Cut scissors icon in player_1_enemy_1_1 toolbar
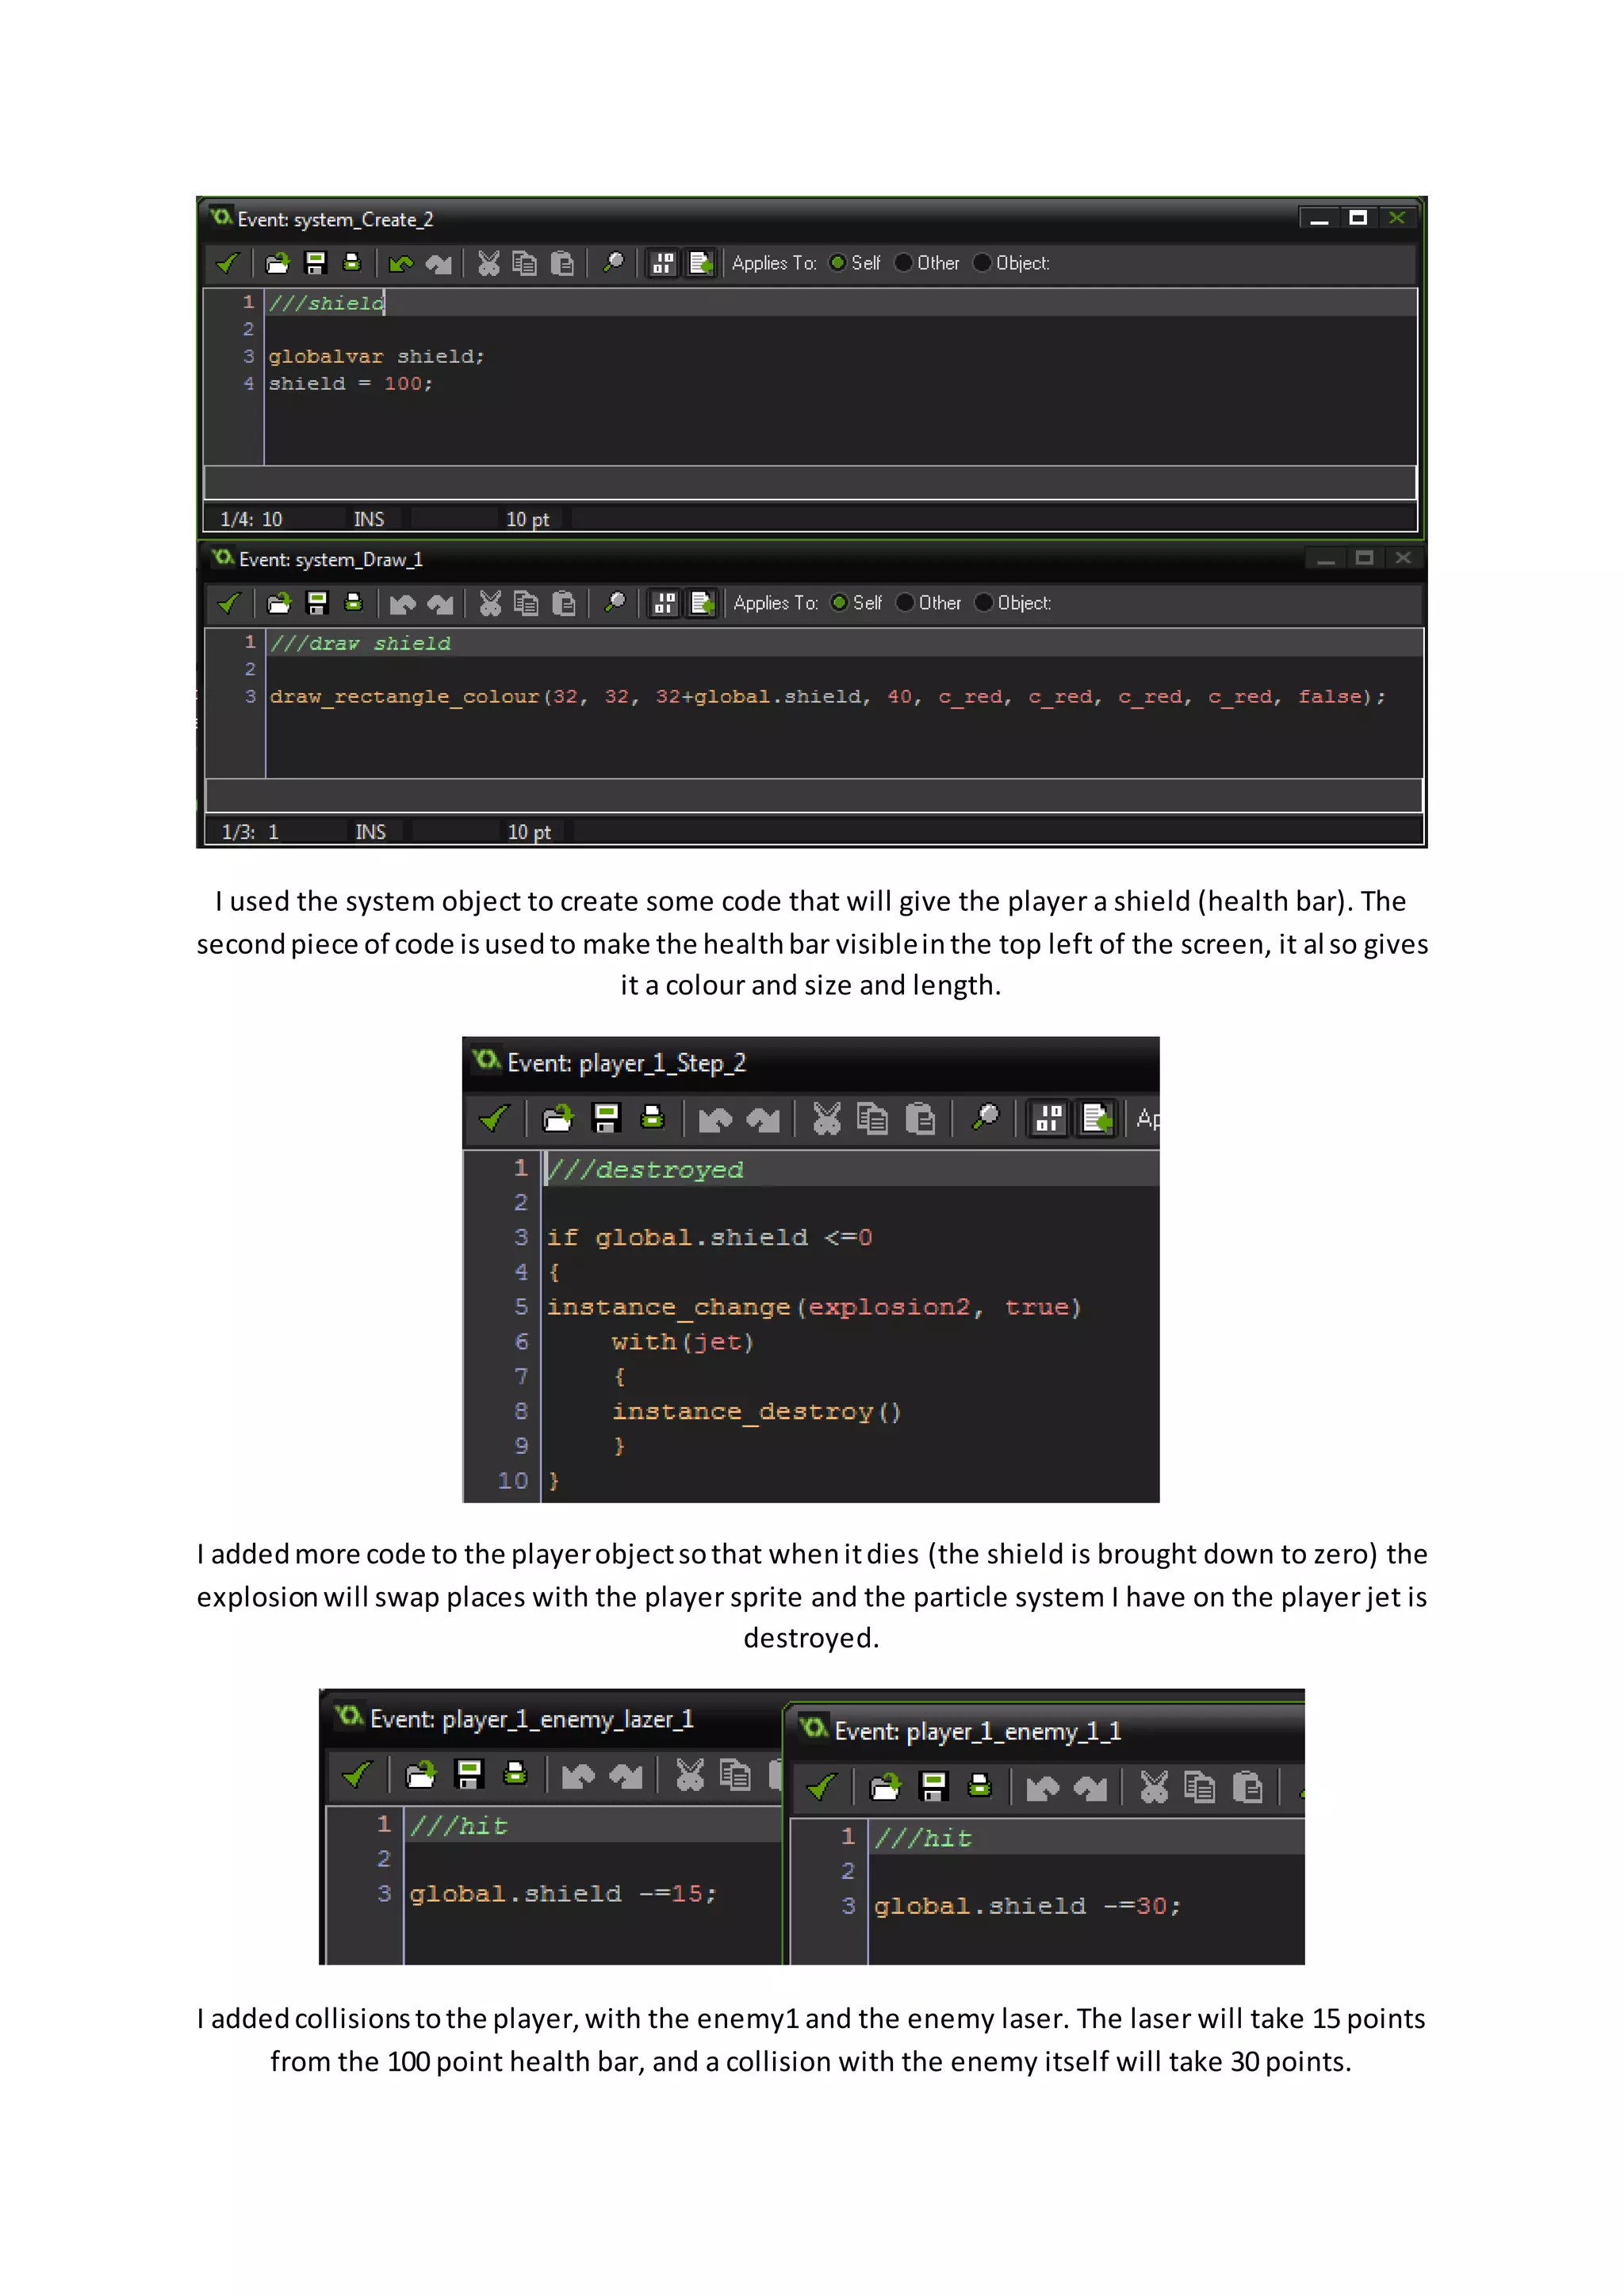The image size is (1624, 2296). 1154,1787
